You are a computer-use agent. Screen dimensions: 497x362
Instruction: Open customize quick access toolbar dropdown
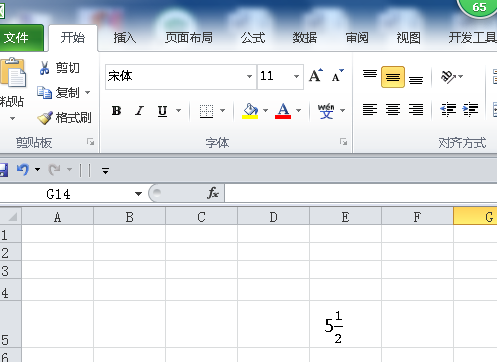click(x=105, y=171)
